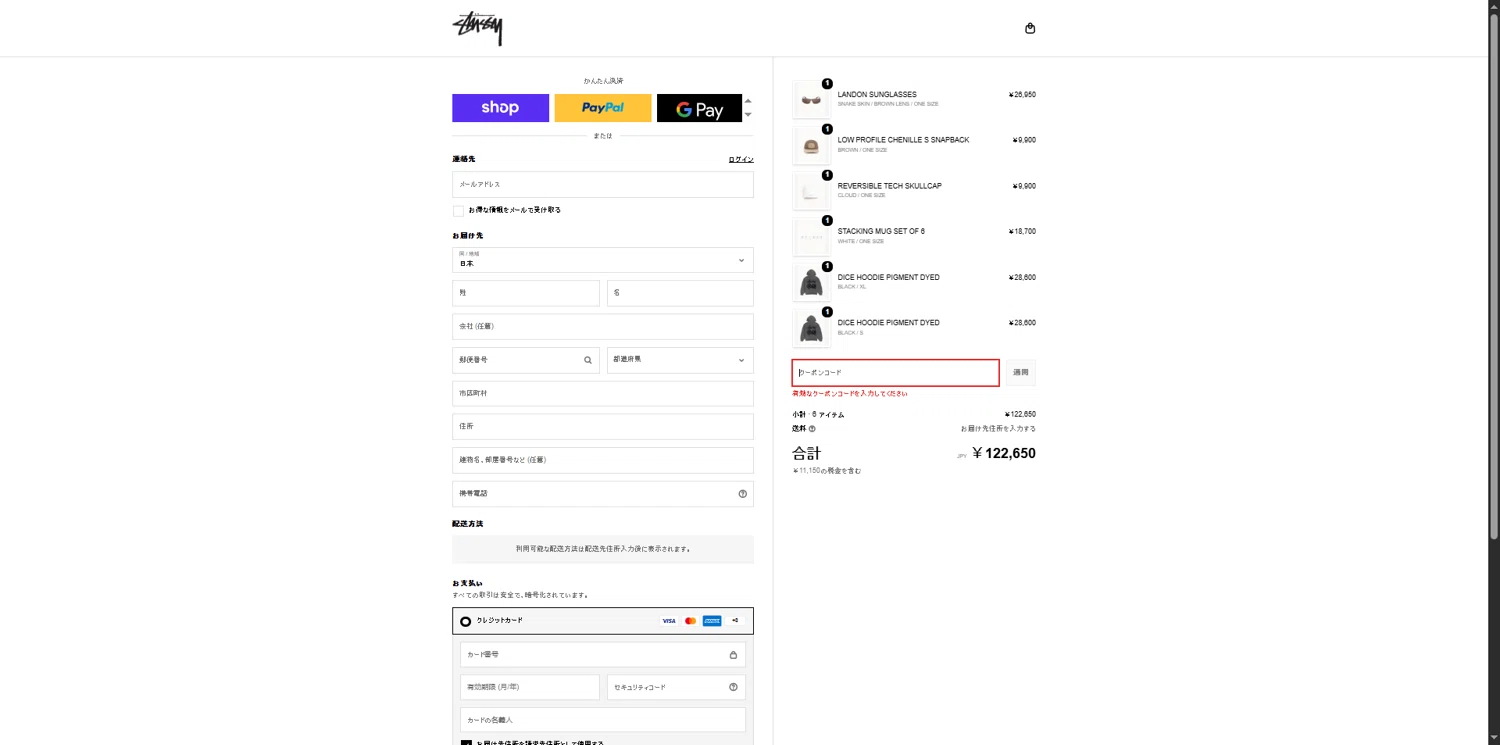Viewport: 1500px width, 745px height.
Task: Open the shopping bag icon
Action: click(x=1030, y=28)
